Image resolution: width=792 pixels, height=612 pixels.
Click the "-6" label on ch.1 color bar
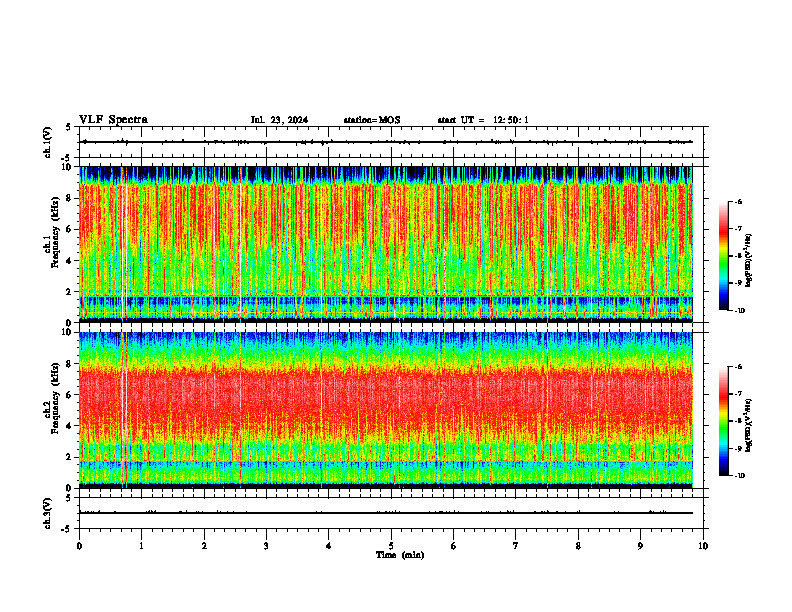(x=738, y=201)
